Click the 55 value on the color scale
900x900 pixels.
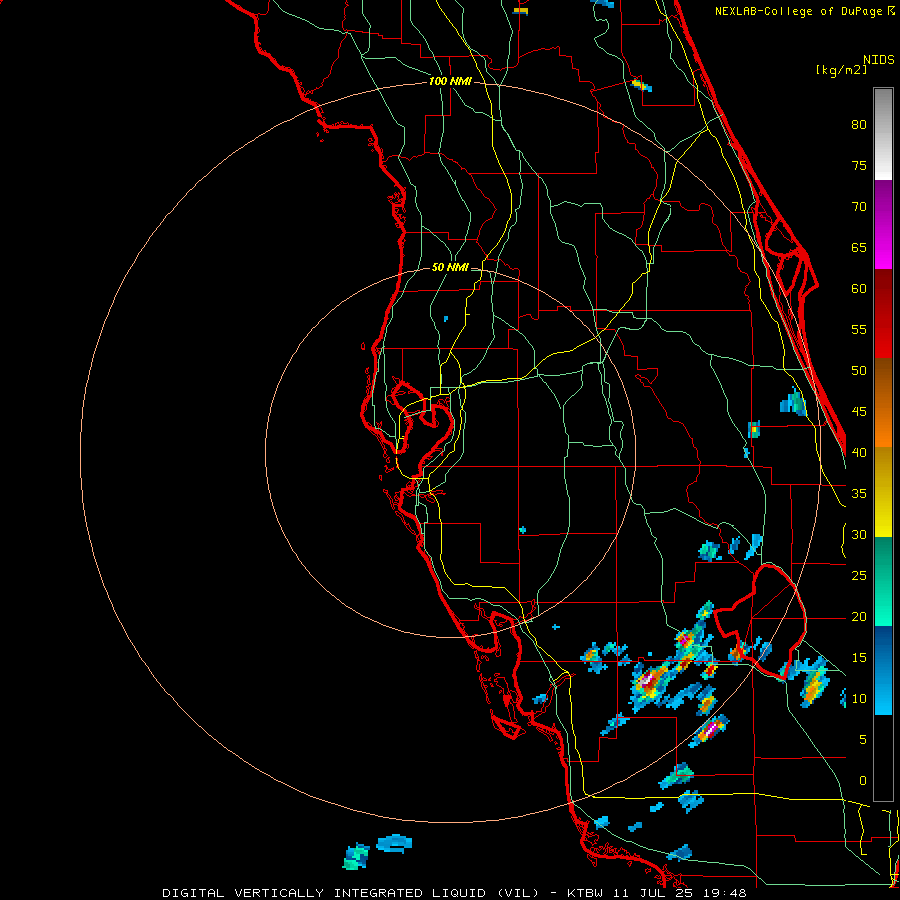pyautogui.click(x=859, y=329)
